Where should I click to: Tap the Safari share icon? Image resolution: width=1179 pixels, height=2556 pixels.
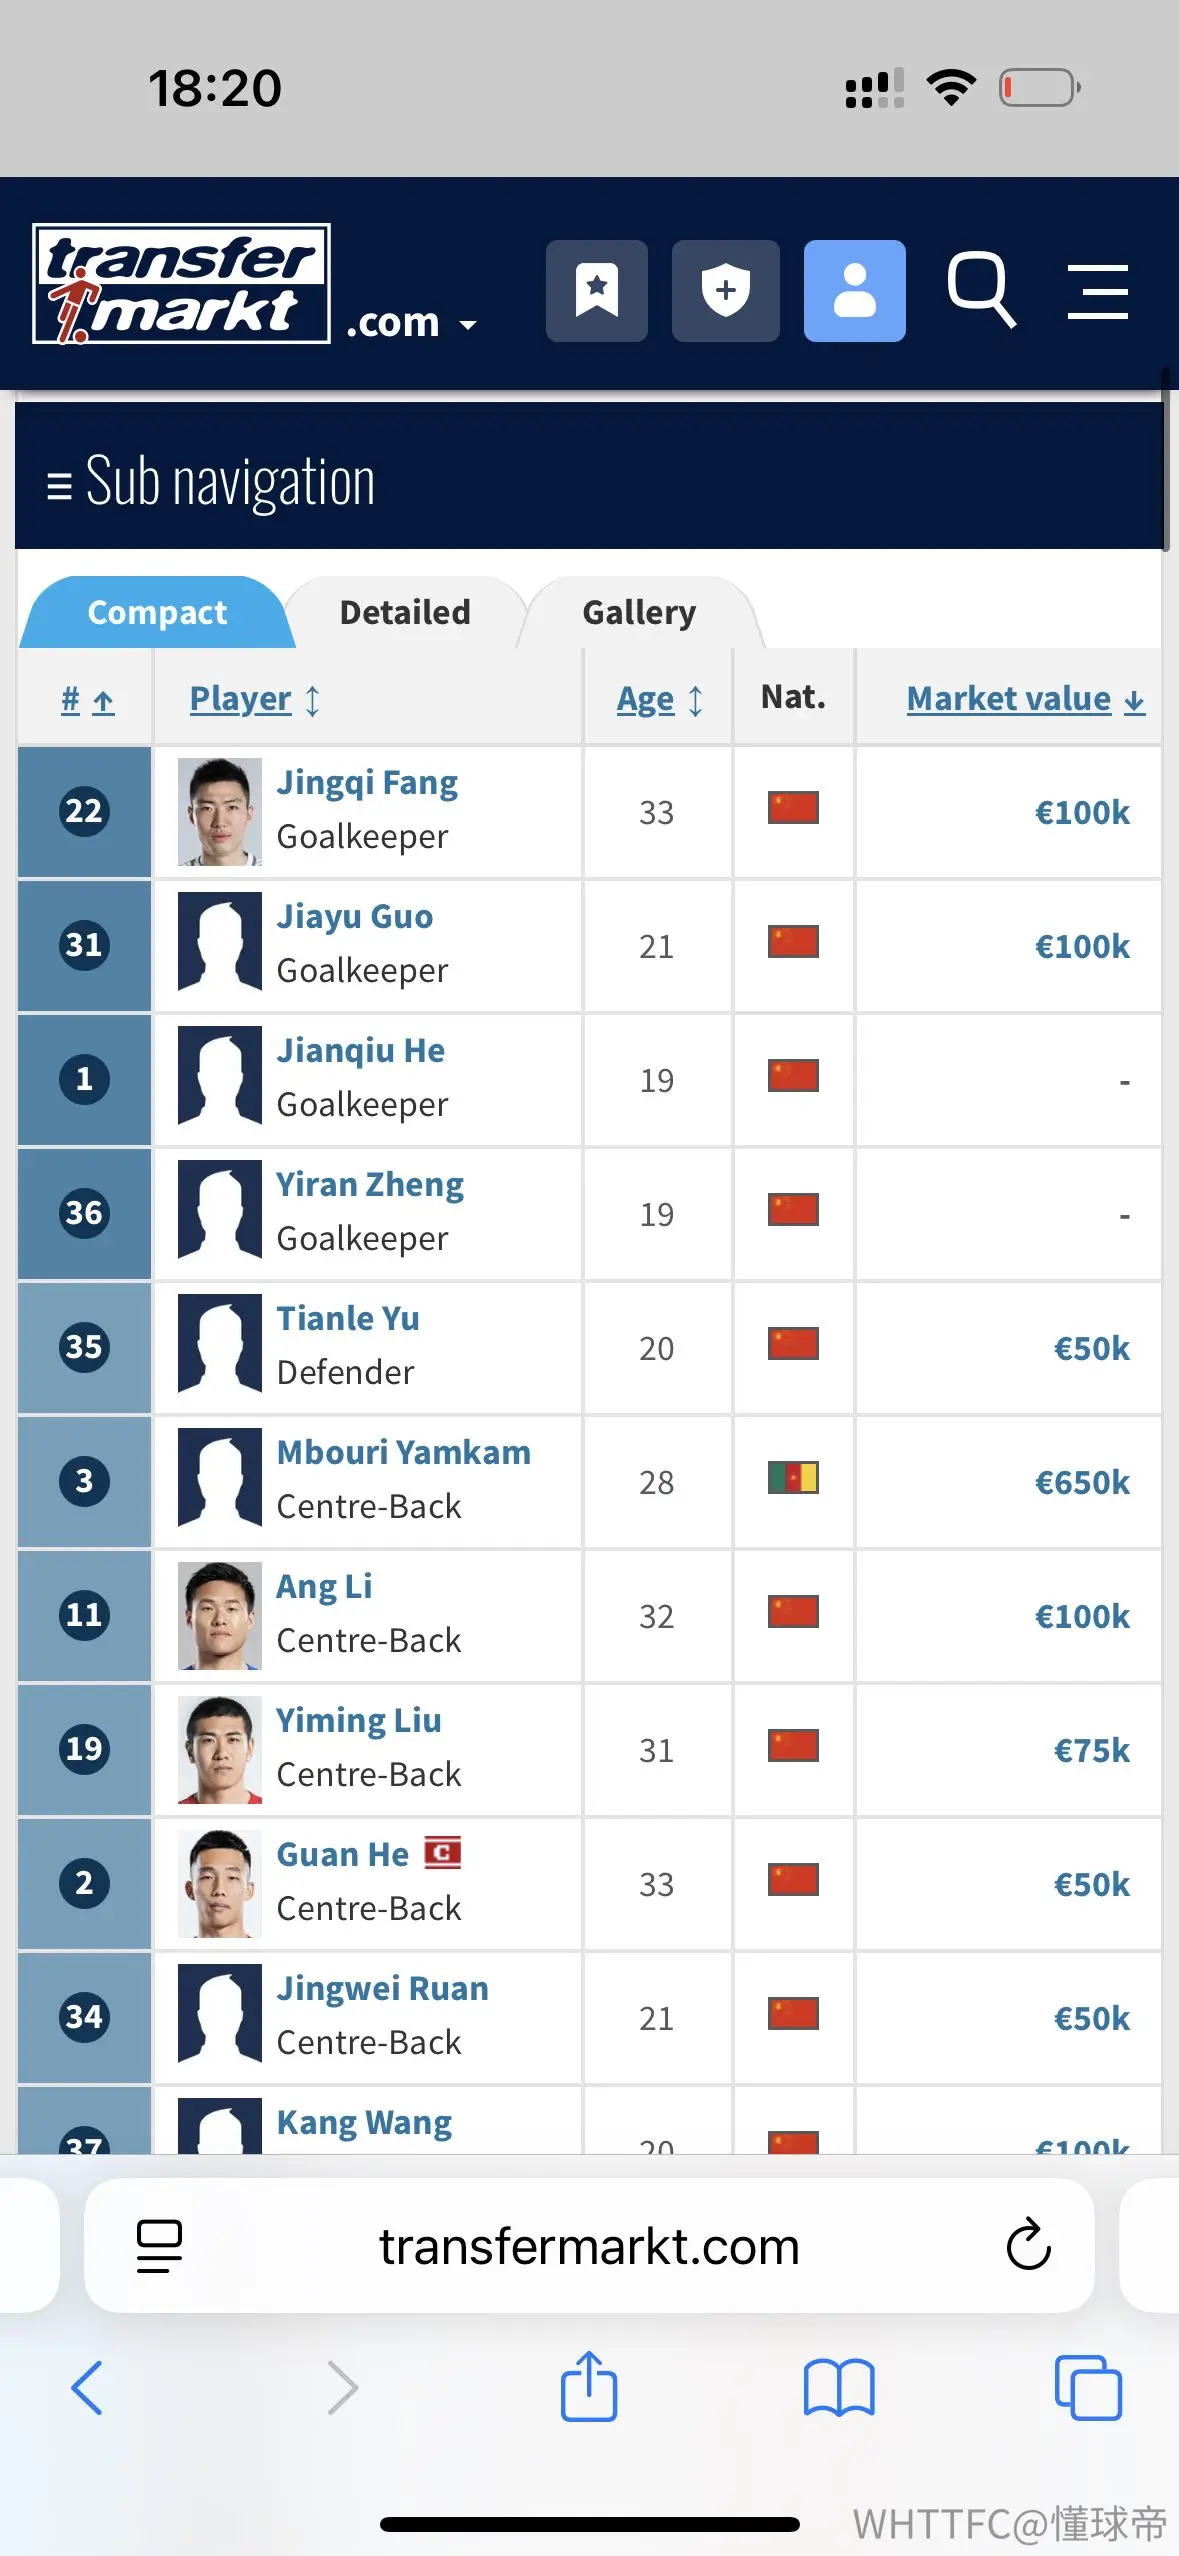click(588, 2386)
